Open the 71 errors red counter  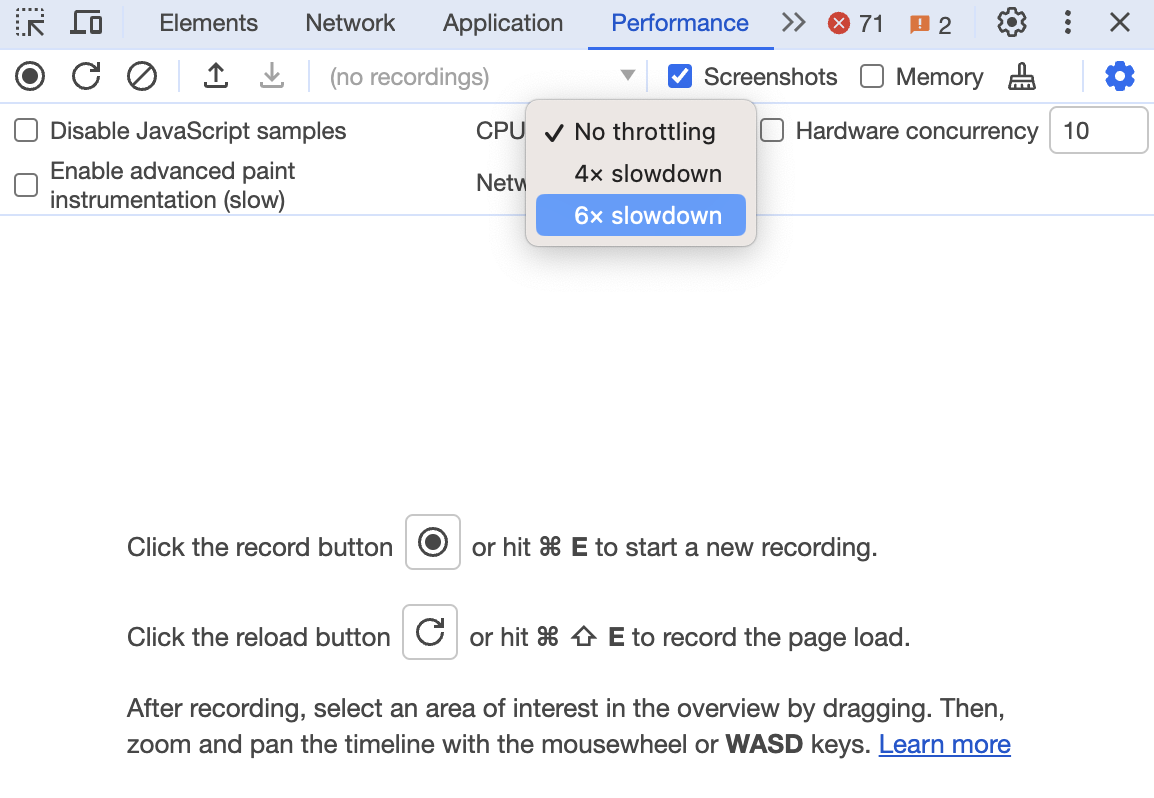click(x=855, y=24)
